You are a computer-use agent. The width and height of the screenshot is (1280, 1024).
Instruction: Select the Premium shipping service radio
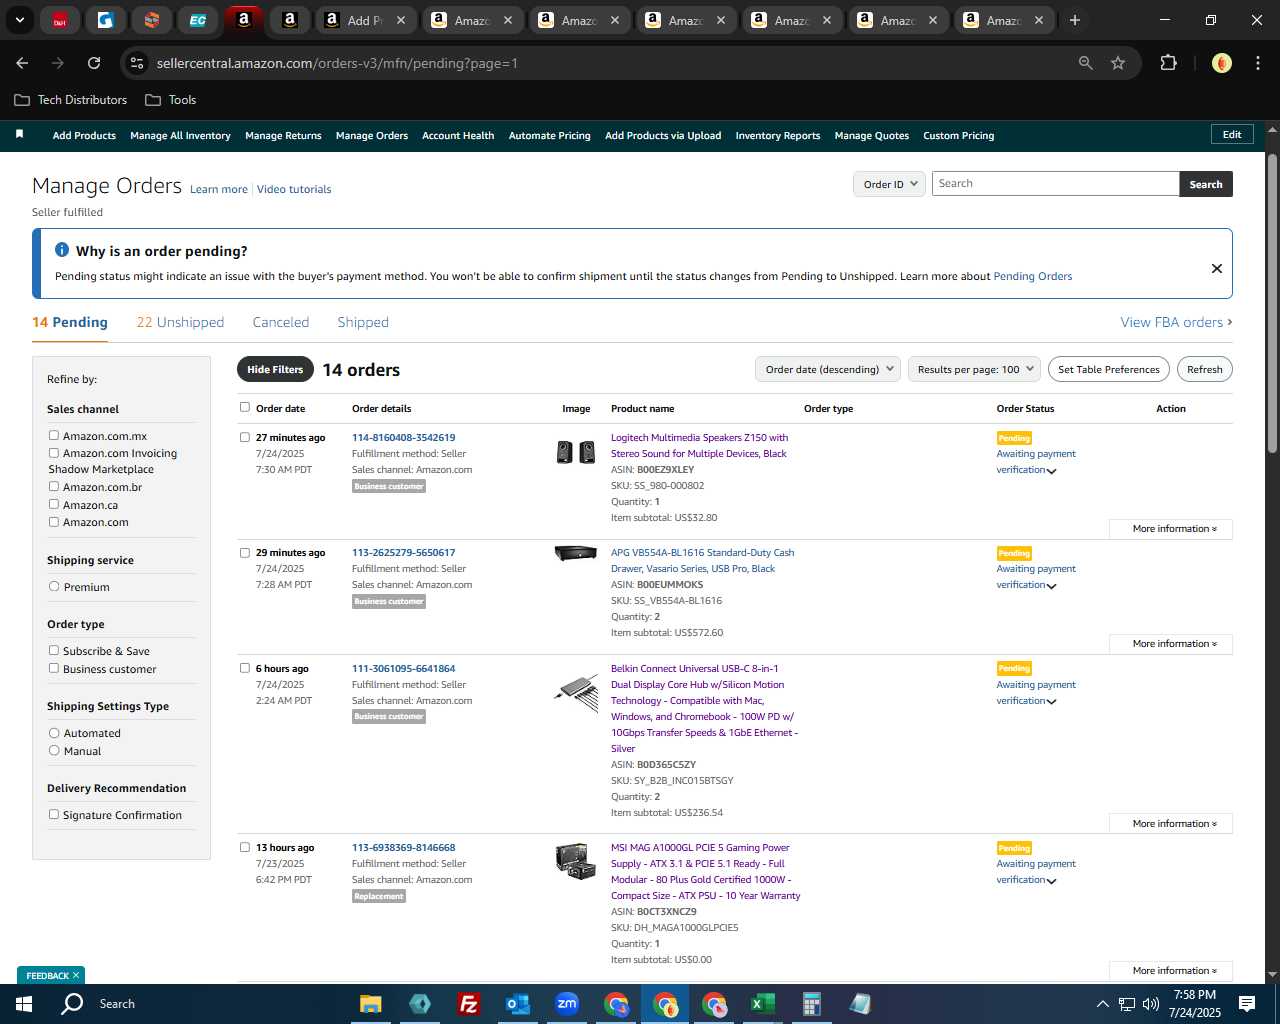click(54, 586)
